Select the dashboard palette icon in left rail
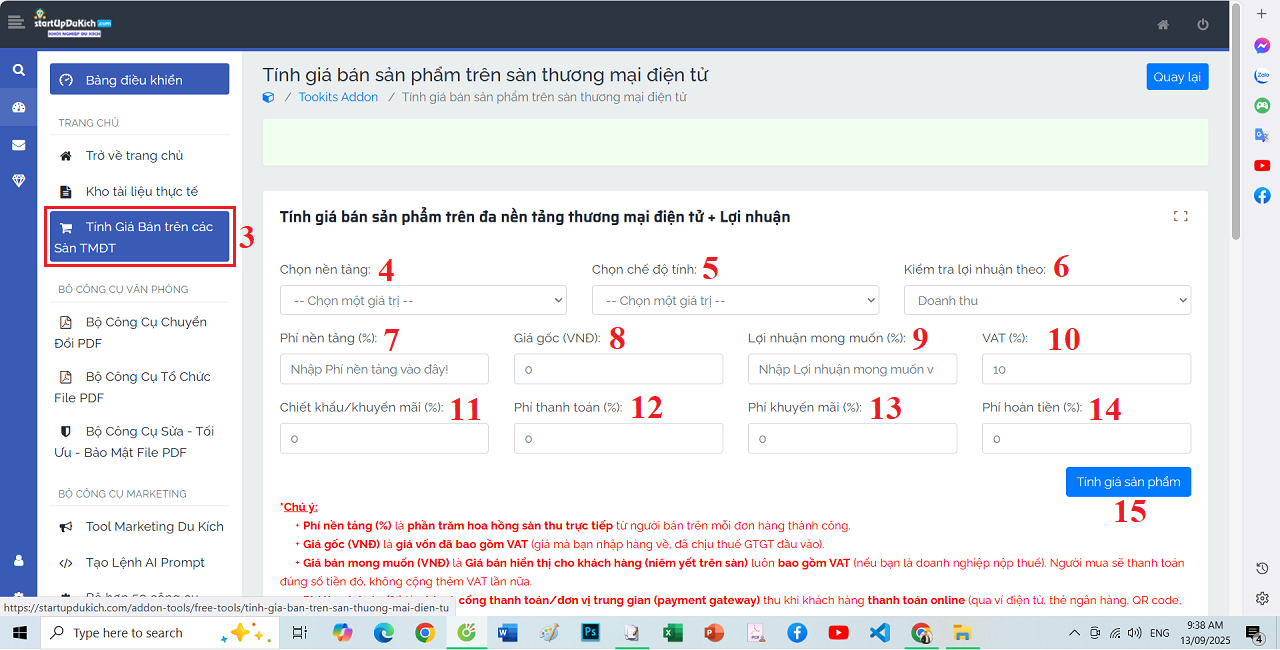 (x=18, y=107)
